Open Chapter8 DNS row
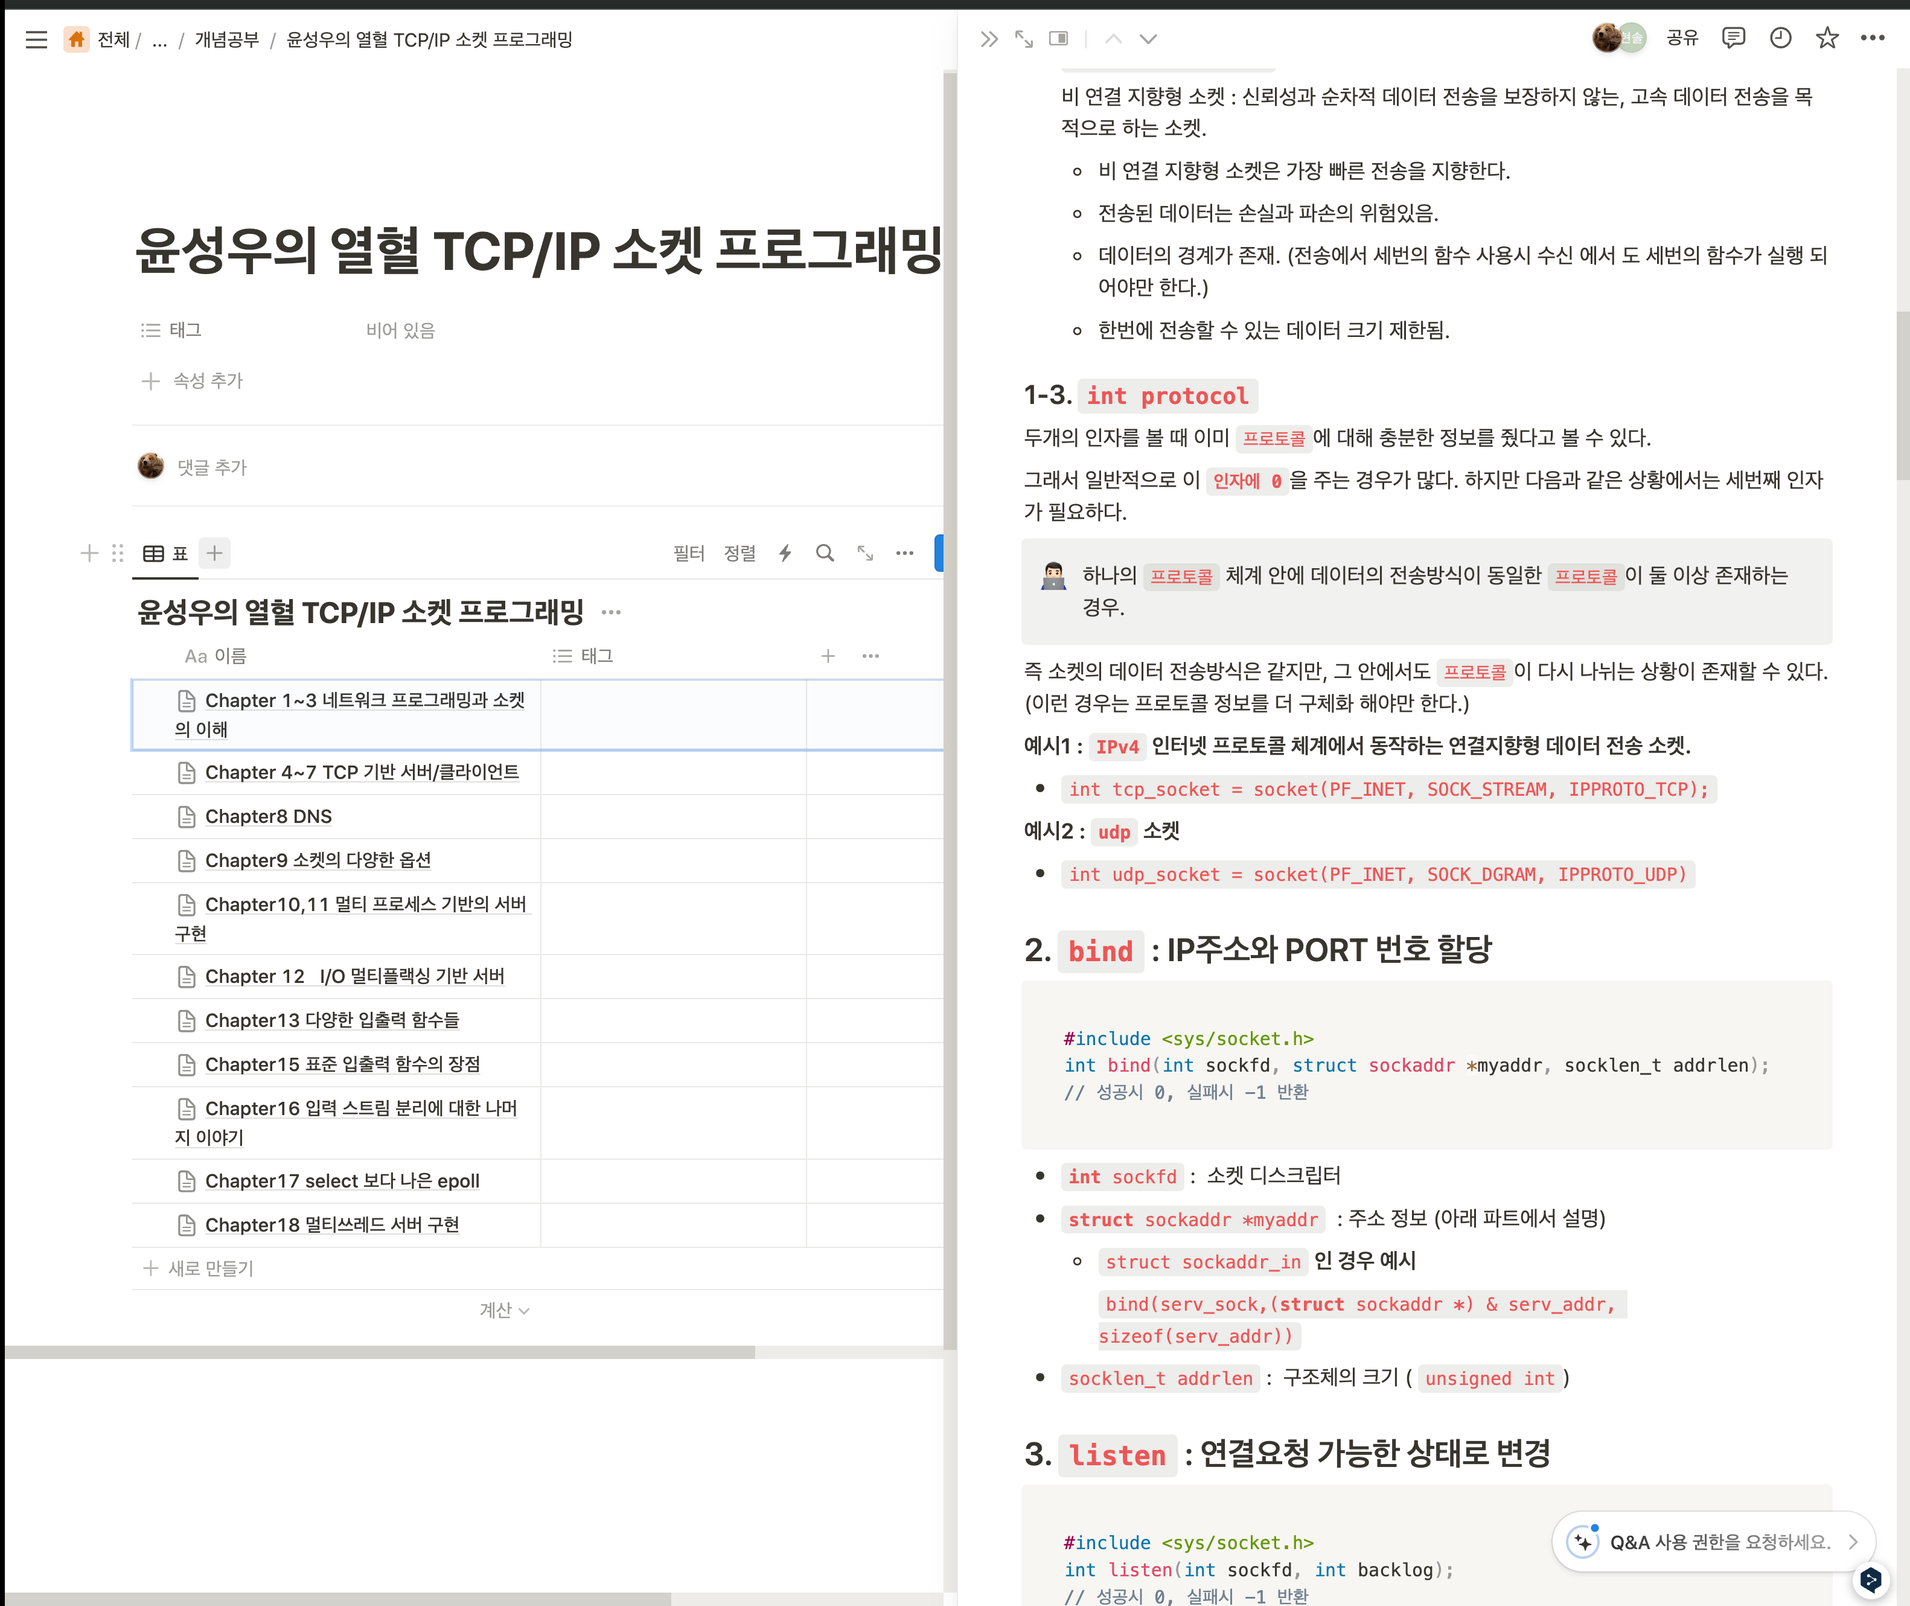The width and height of the screenshot is (1910, 1606). point(268,816)
